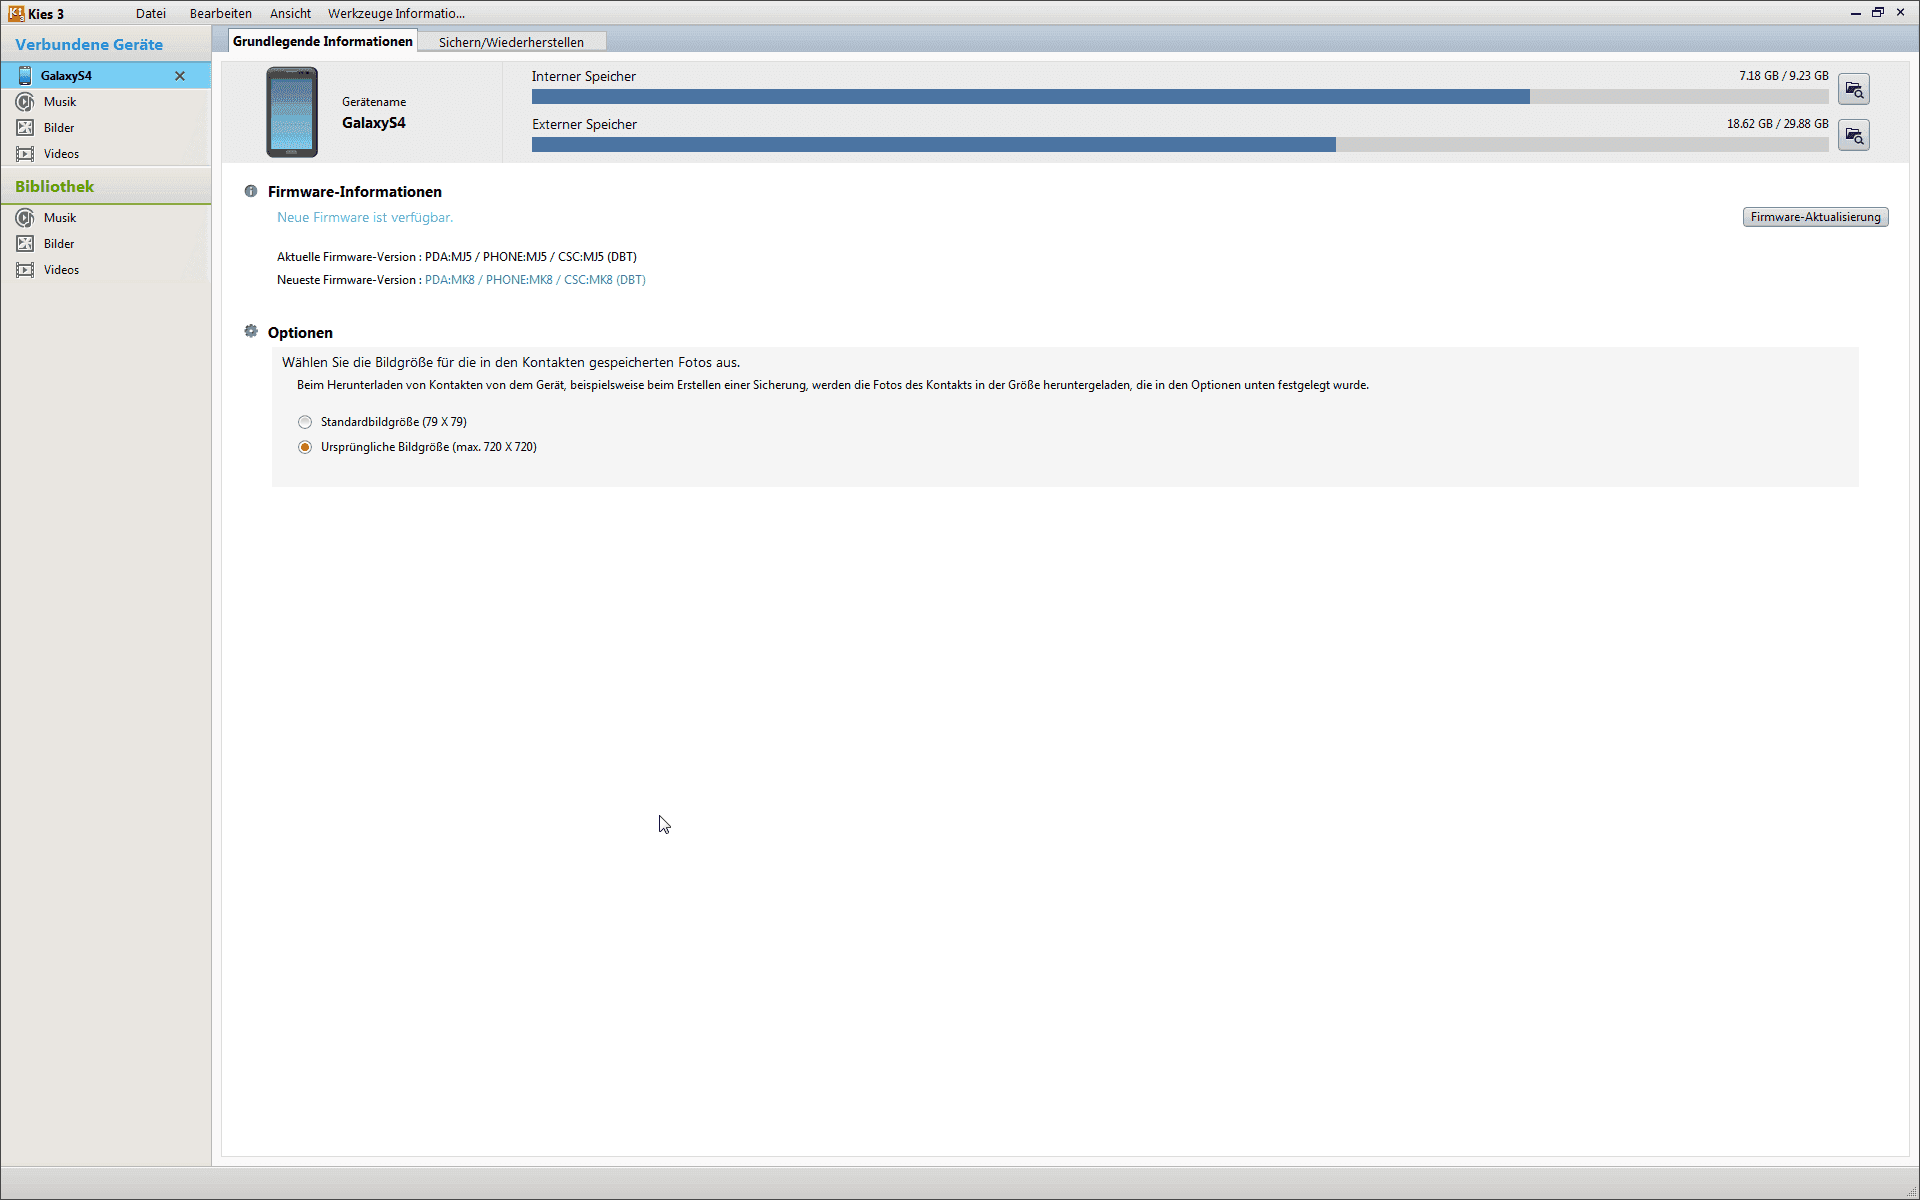Disconnect GalaxyS4 with the X icon
The width and height of the screenshot is (1920, 1200).
tap(180, 76)
